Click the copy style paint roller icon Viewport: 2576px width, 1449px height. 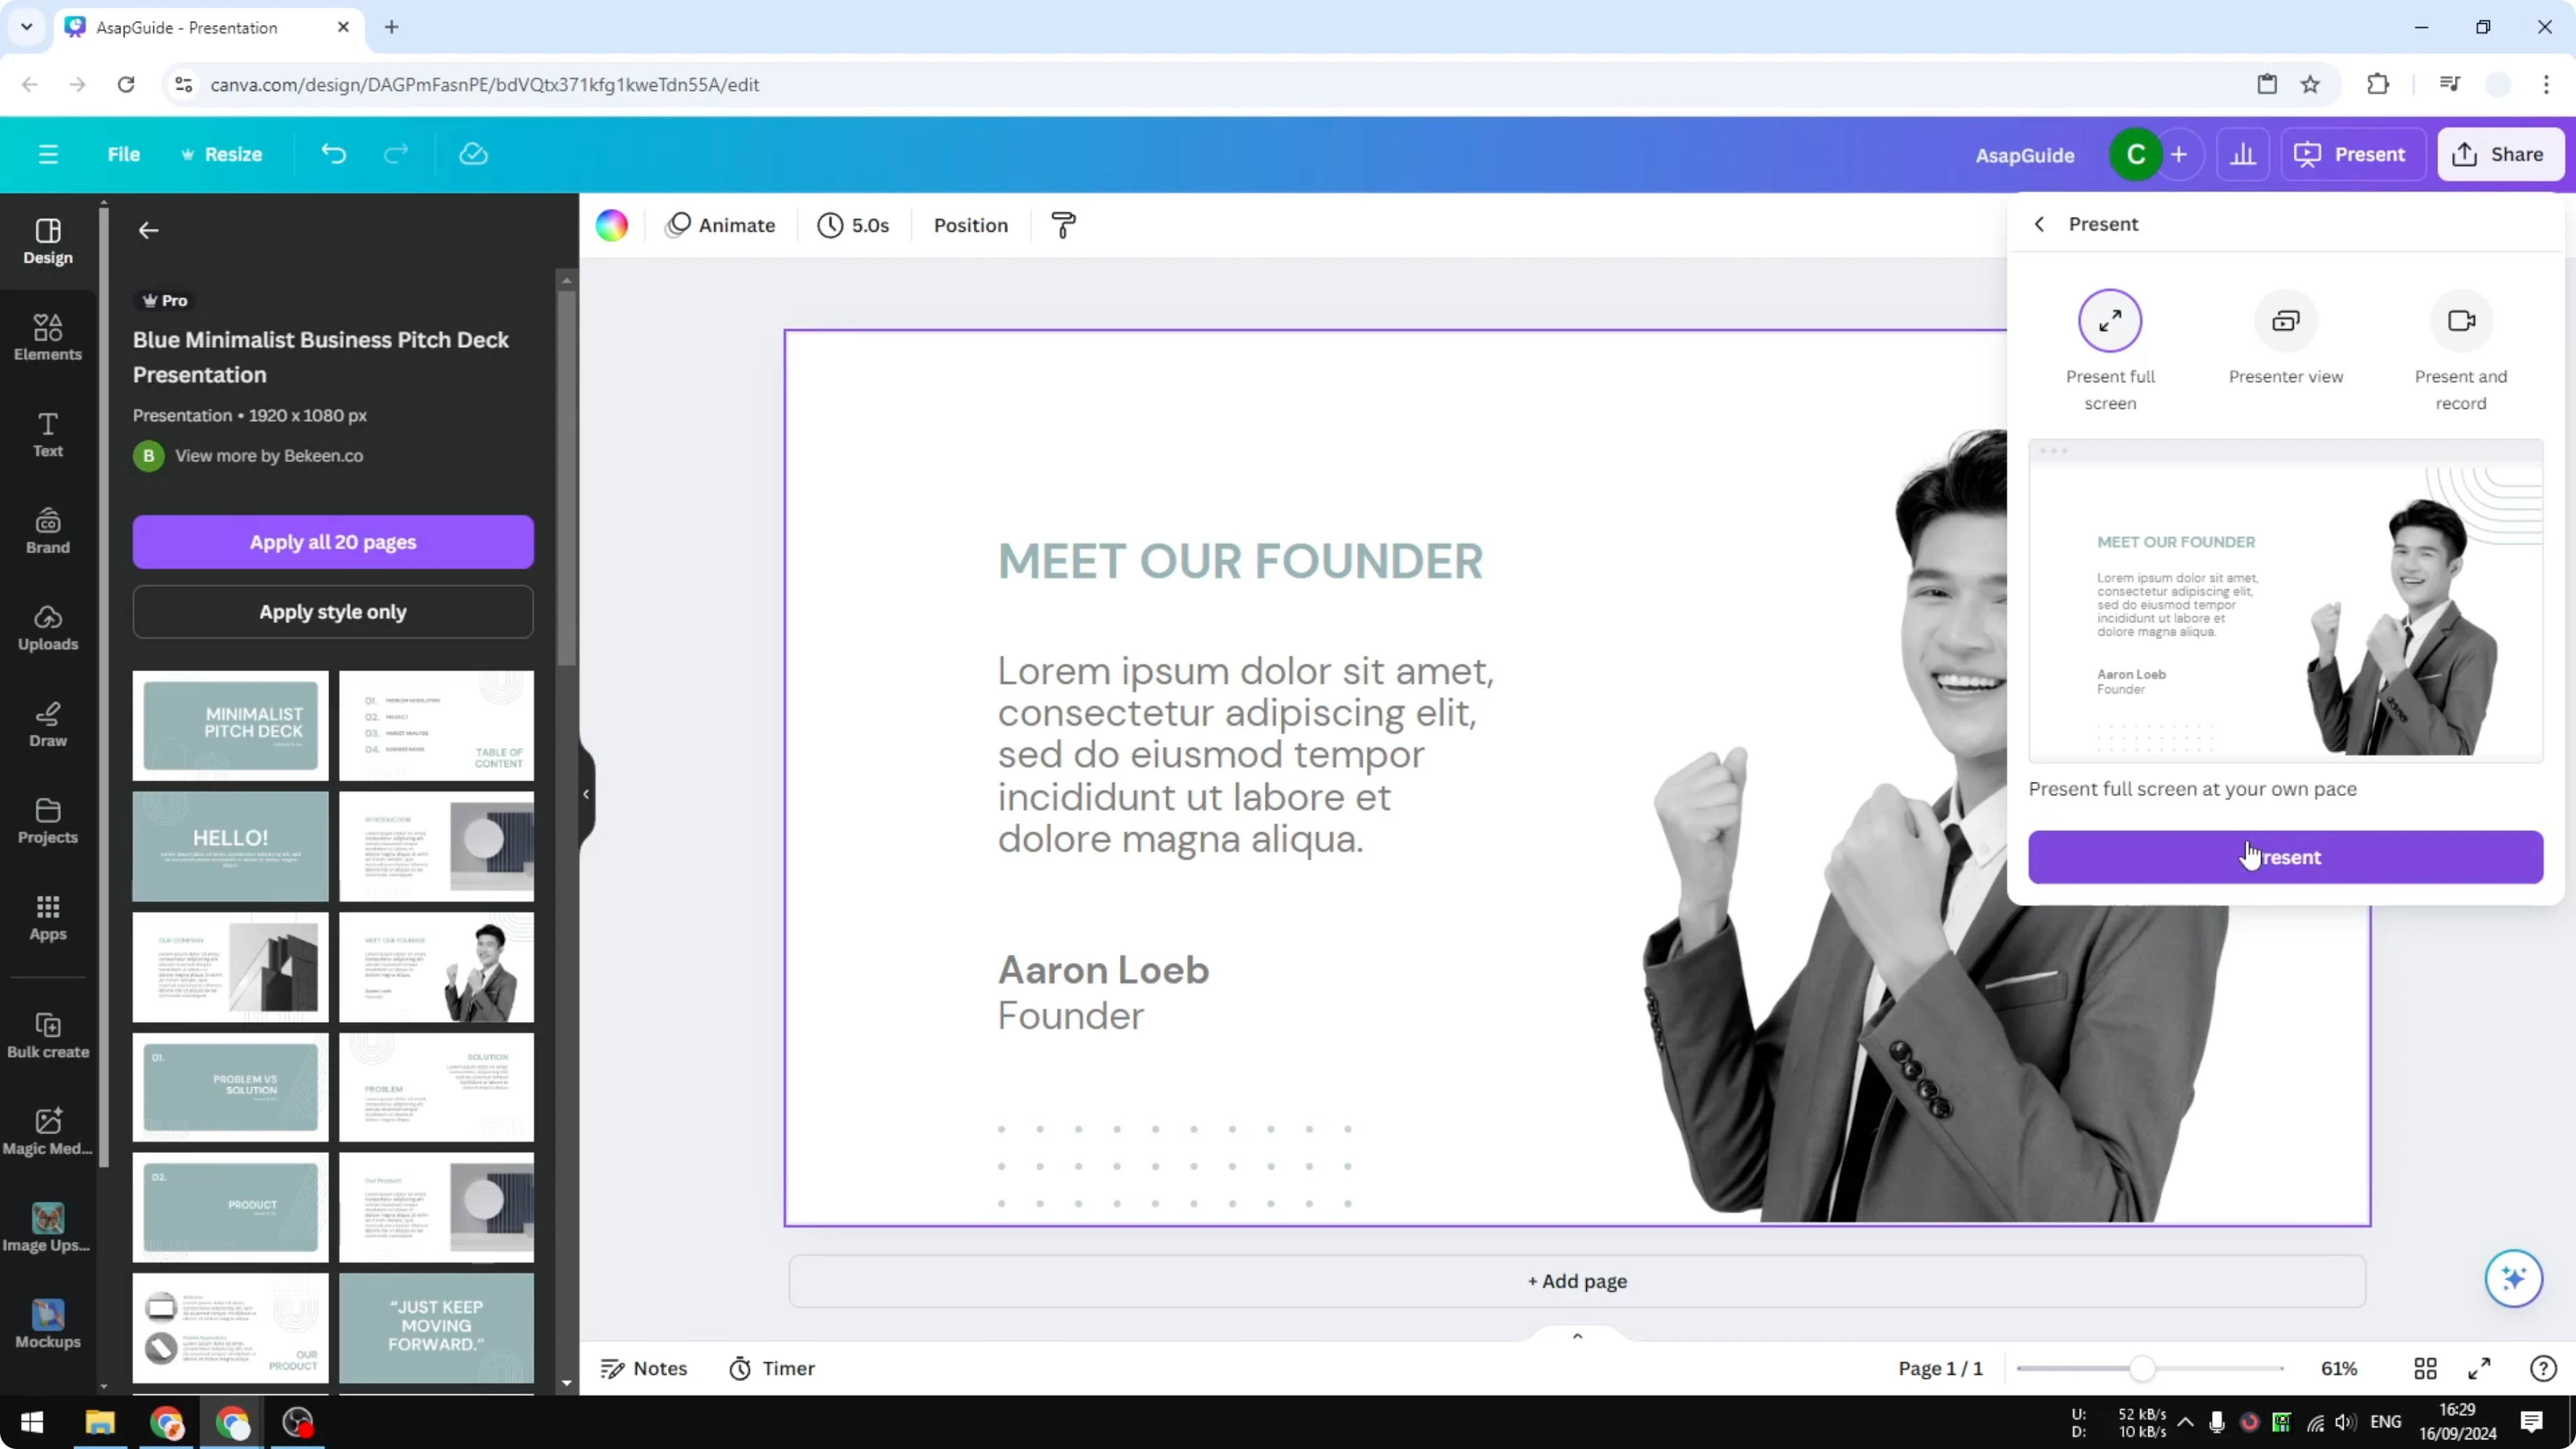coord(1064,225)
